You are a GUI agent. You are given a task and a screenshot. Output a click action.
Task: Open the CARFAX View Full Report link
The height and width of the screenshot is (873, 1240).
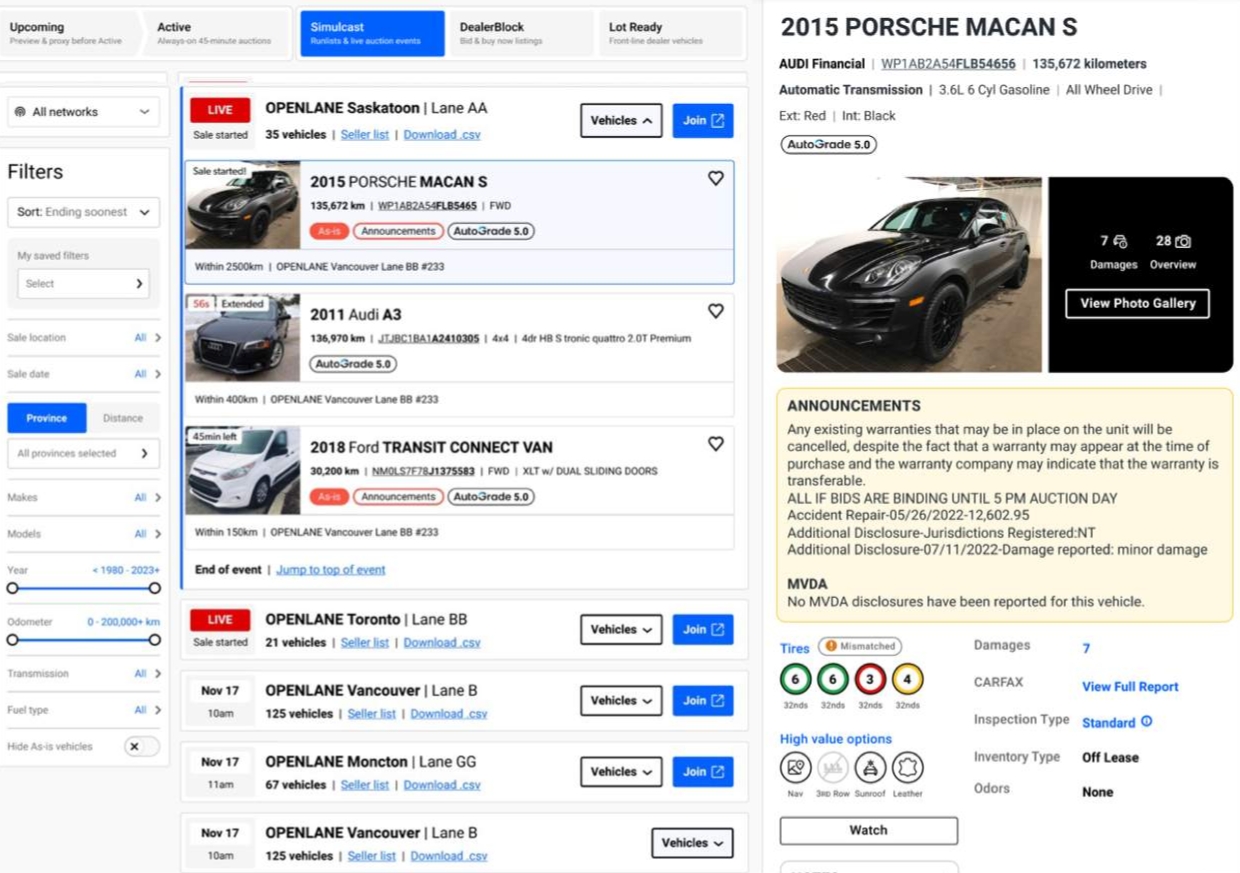coord(1130,687)
